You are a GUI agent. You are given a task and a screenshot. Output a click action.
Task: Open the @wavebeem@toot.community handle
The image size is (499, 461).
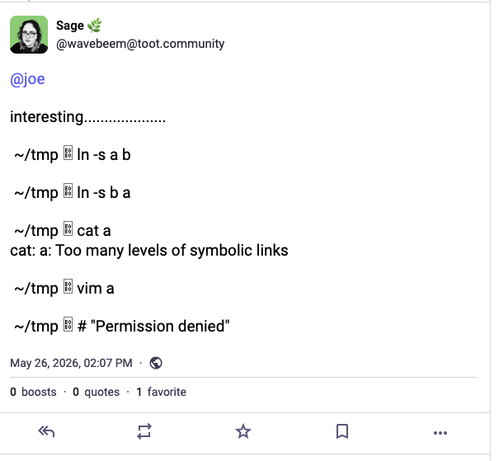coord(140,44)
